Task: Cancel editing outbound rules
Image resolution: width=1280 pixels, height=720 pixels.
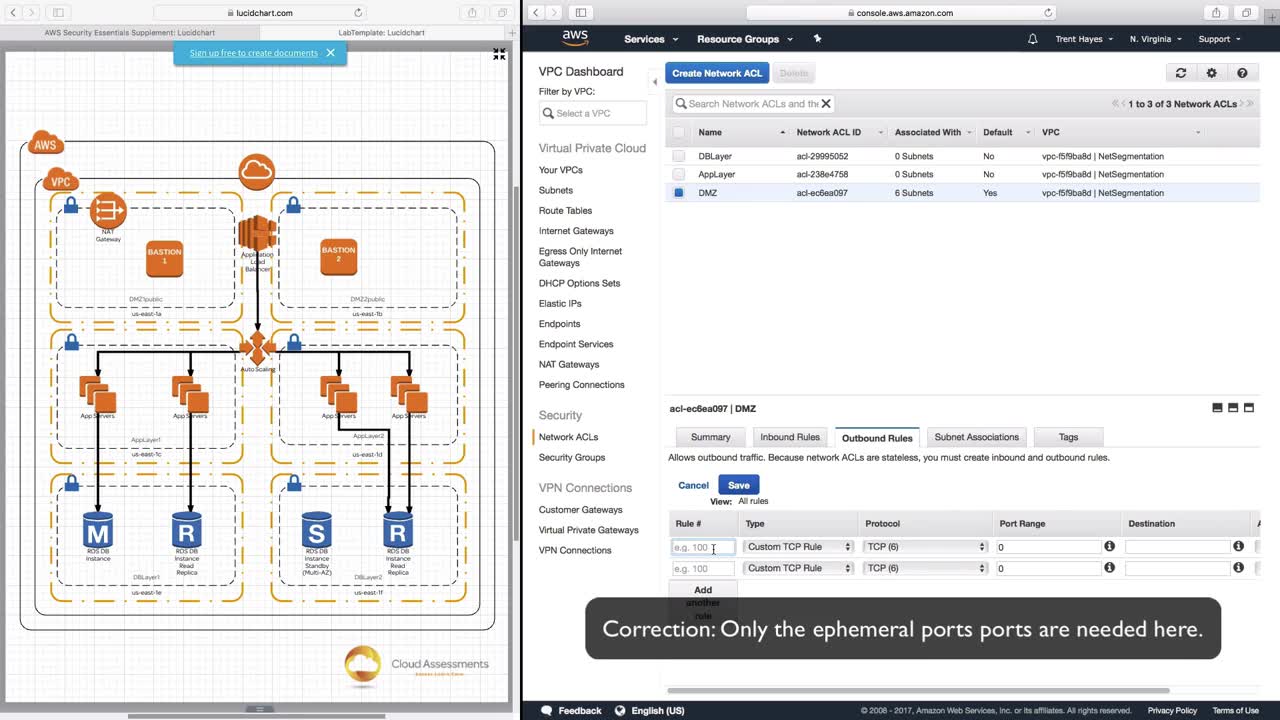Action: (x=693, y=485)
